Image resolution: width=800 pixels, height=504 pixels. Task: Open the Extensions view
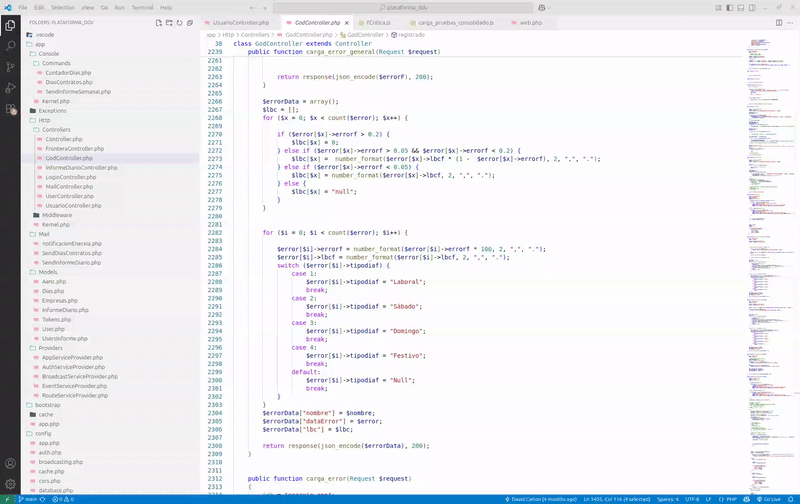(x=11, y=109)
